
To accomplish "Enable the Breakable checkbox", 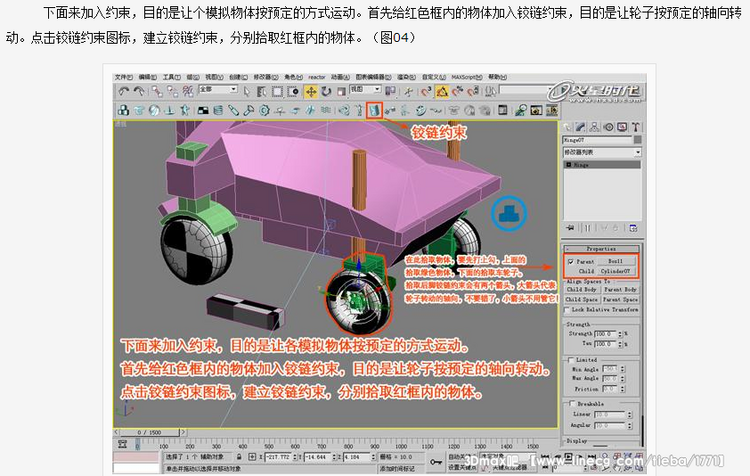I will click(572, 404).
